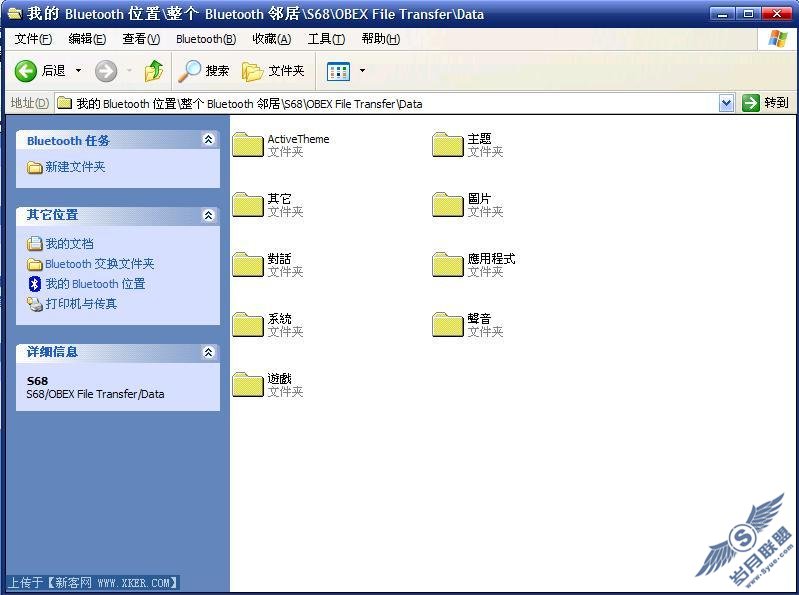799x595 pixels.
Task: Collapse the Bluetooth 任务 panel
Action: (208, 140)
